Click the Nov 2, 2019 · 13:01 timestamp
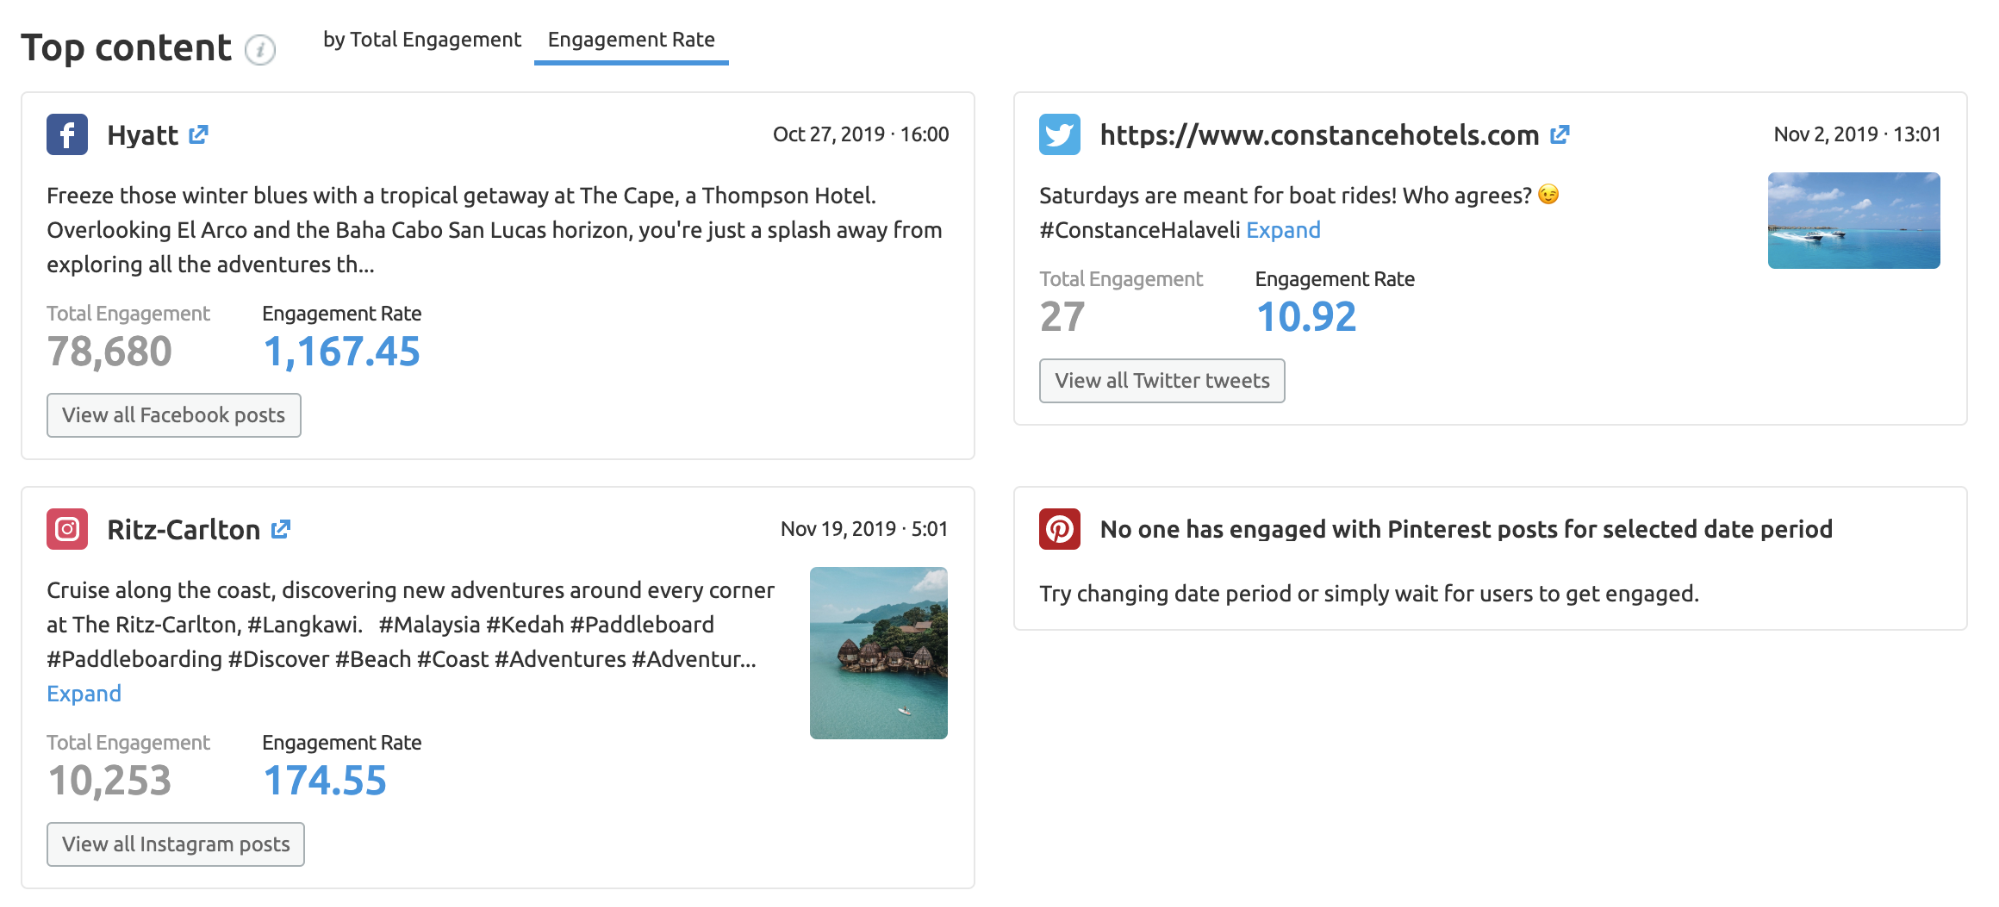 point(1857,134)
